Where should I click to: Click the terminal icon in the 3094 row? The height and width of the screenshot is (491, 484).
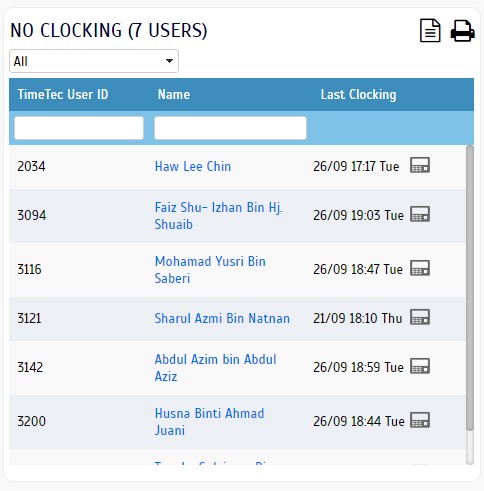(x=420, y=214)
